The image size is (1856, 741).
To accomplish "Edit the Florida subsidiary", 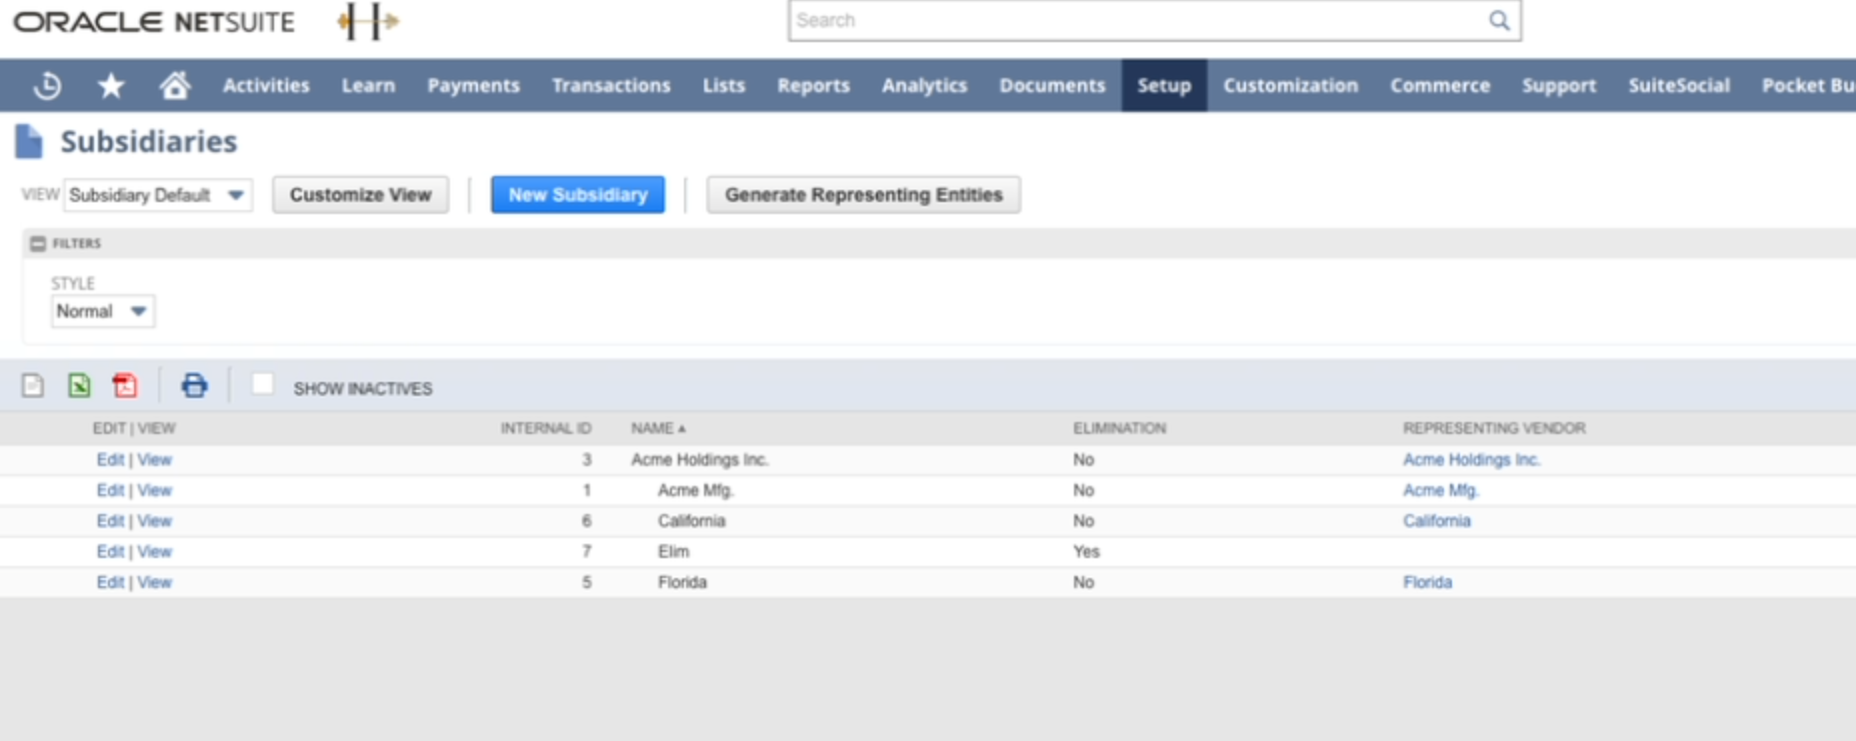I will click(x=110, y=582).
